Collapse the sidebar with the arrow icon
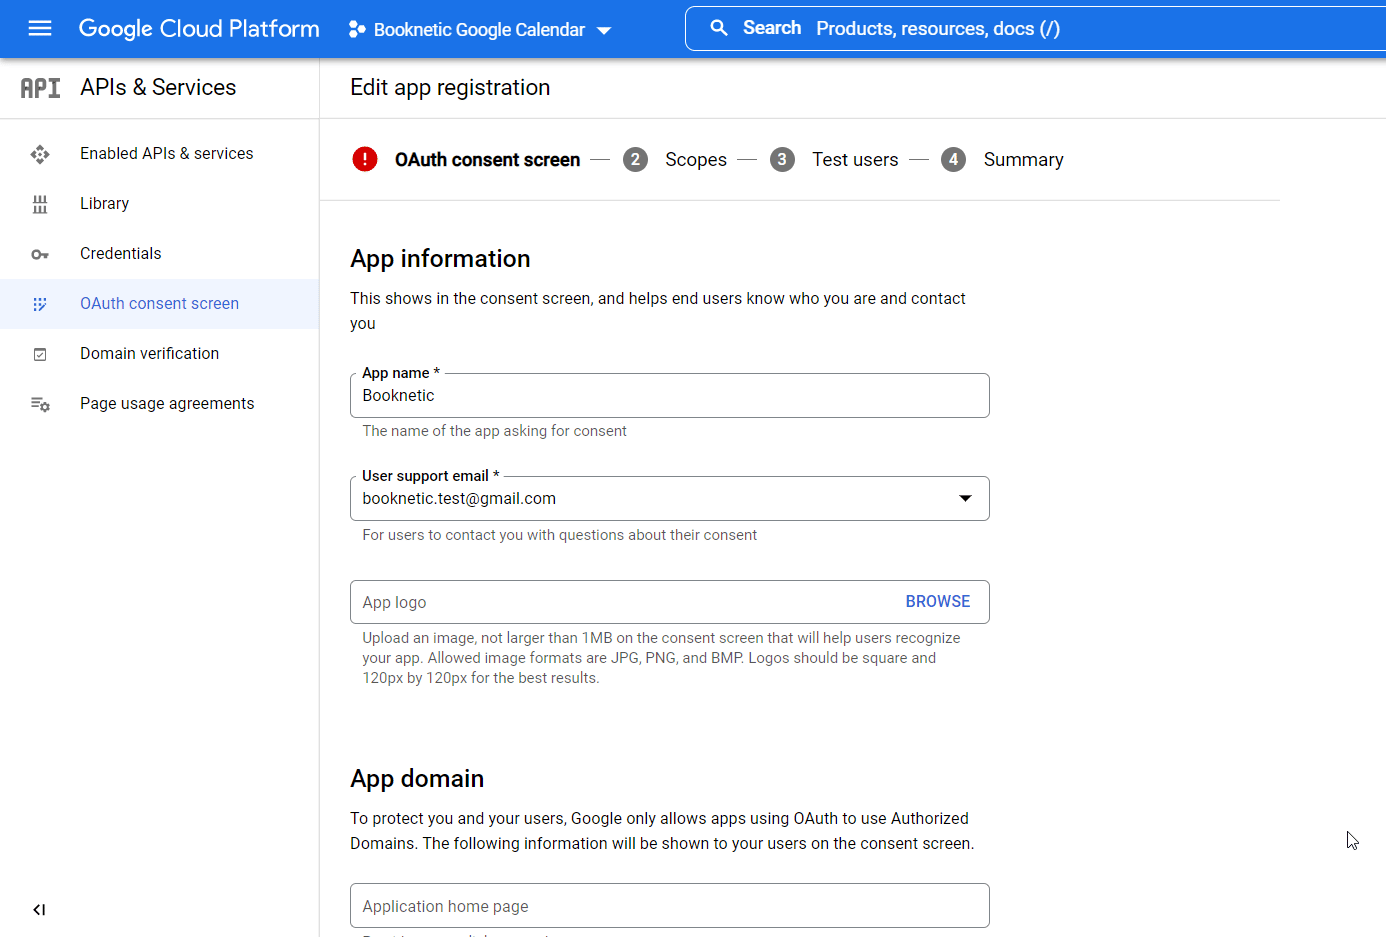This screenshot has height=937, width=1386. coord(39,909)
